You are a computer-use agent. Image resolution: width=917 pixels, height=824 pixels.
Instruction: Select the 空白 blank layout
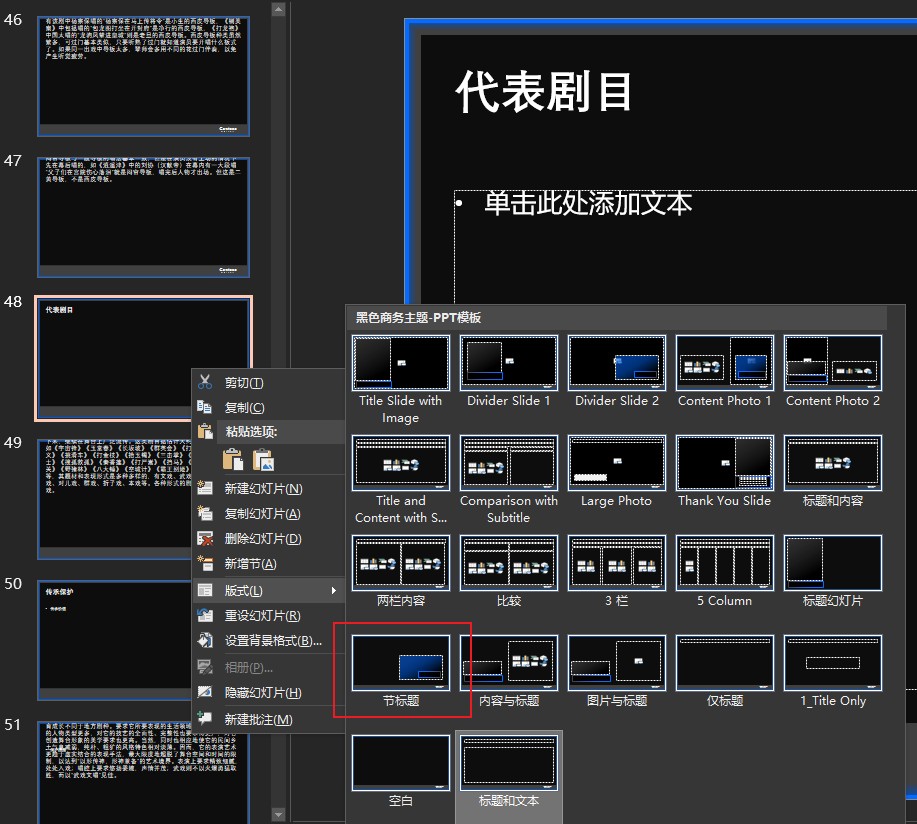(x=400, y=762)
